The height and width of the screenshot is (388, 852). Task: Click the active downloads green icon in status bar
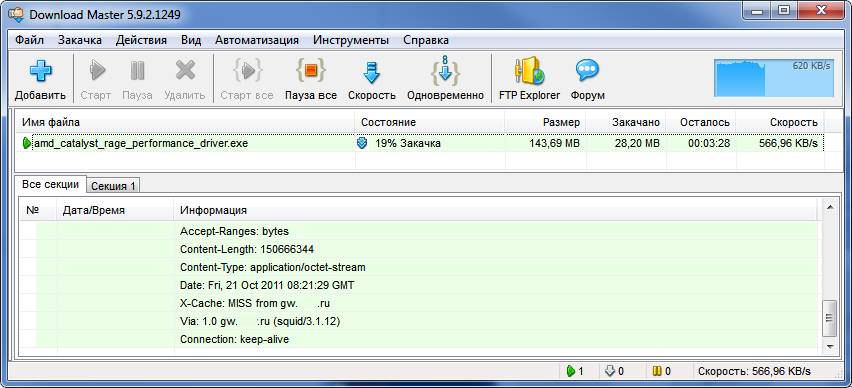(x=571, y=371)
